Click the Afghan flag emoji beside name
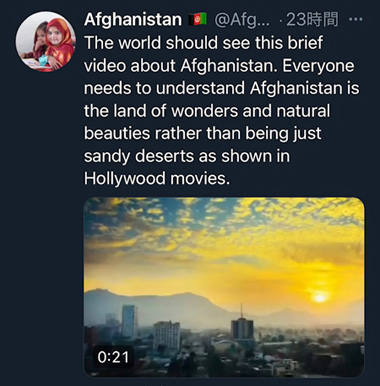380x386 pixels. 198,19
